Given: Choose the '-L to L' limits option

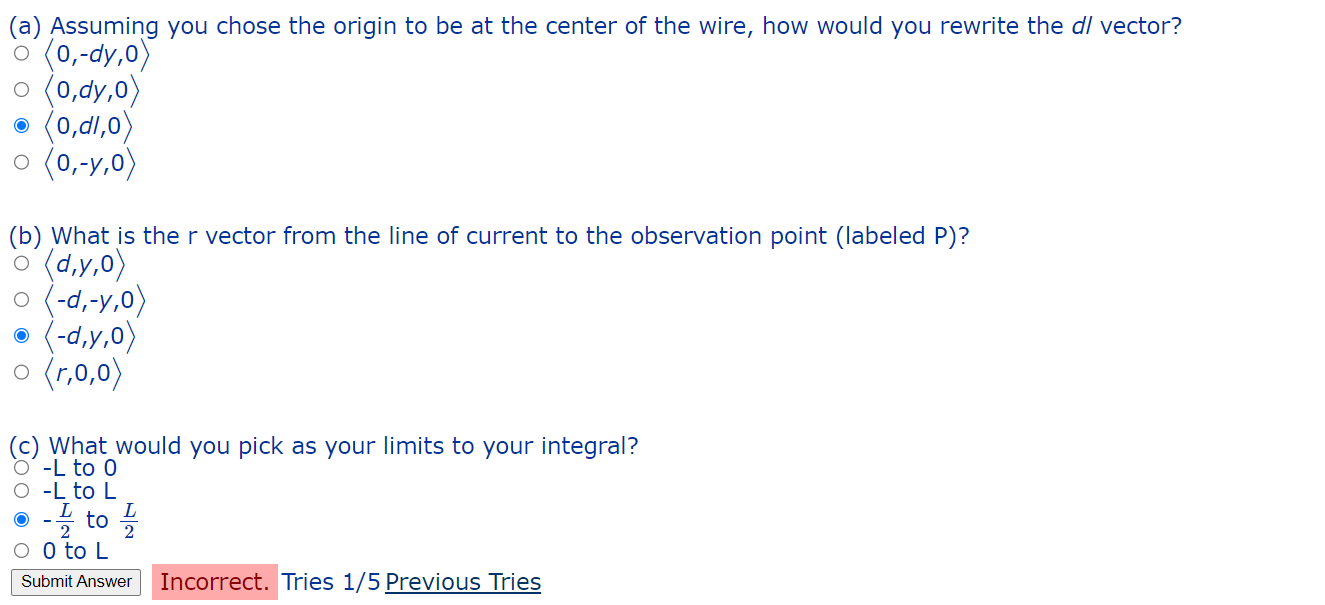Looking at the screenshot, I should [21, 490].
